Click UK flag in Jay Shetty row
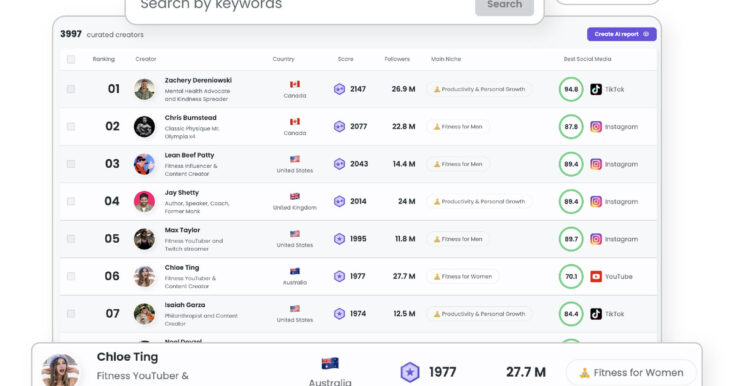 click(295, 196)
